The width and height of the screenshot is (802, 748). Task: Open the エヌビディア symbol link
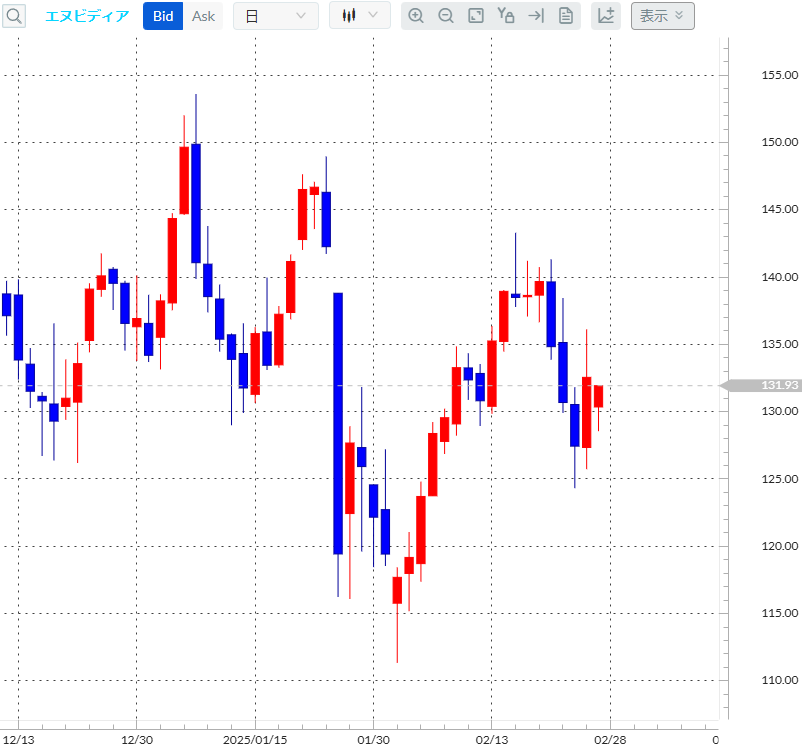tap(87, 16)
